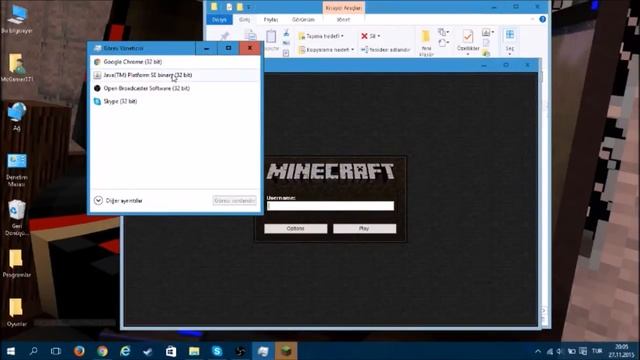This screenshot has height=360, width=640.
Task: Switch to the Giriş ribbon tab
Action: 244,20
